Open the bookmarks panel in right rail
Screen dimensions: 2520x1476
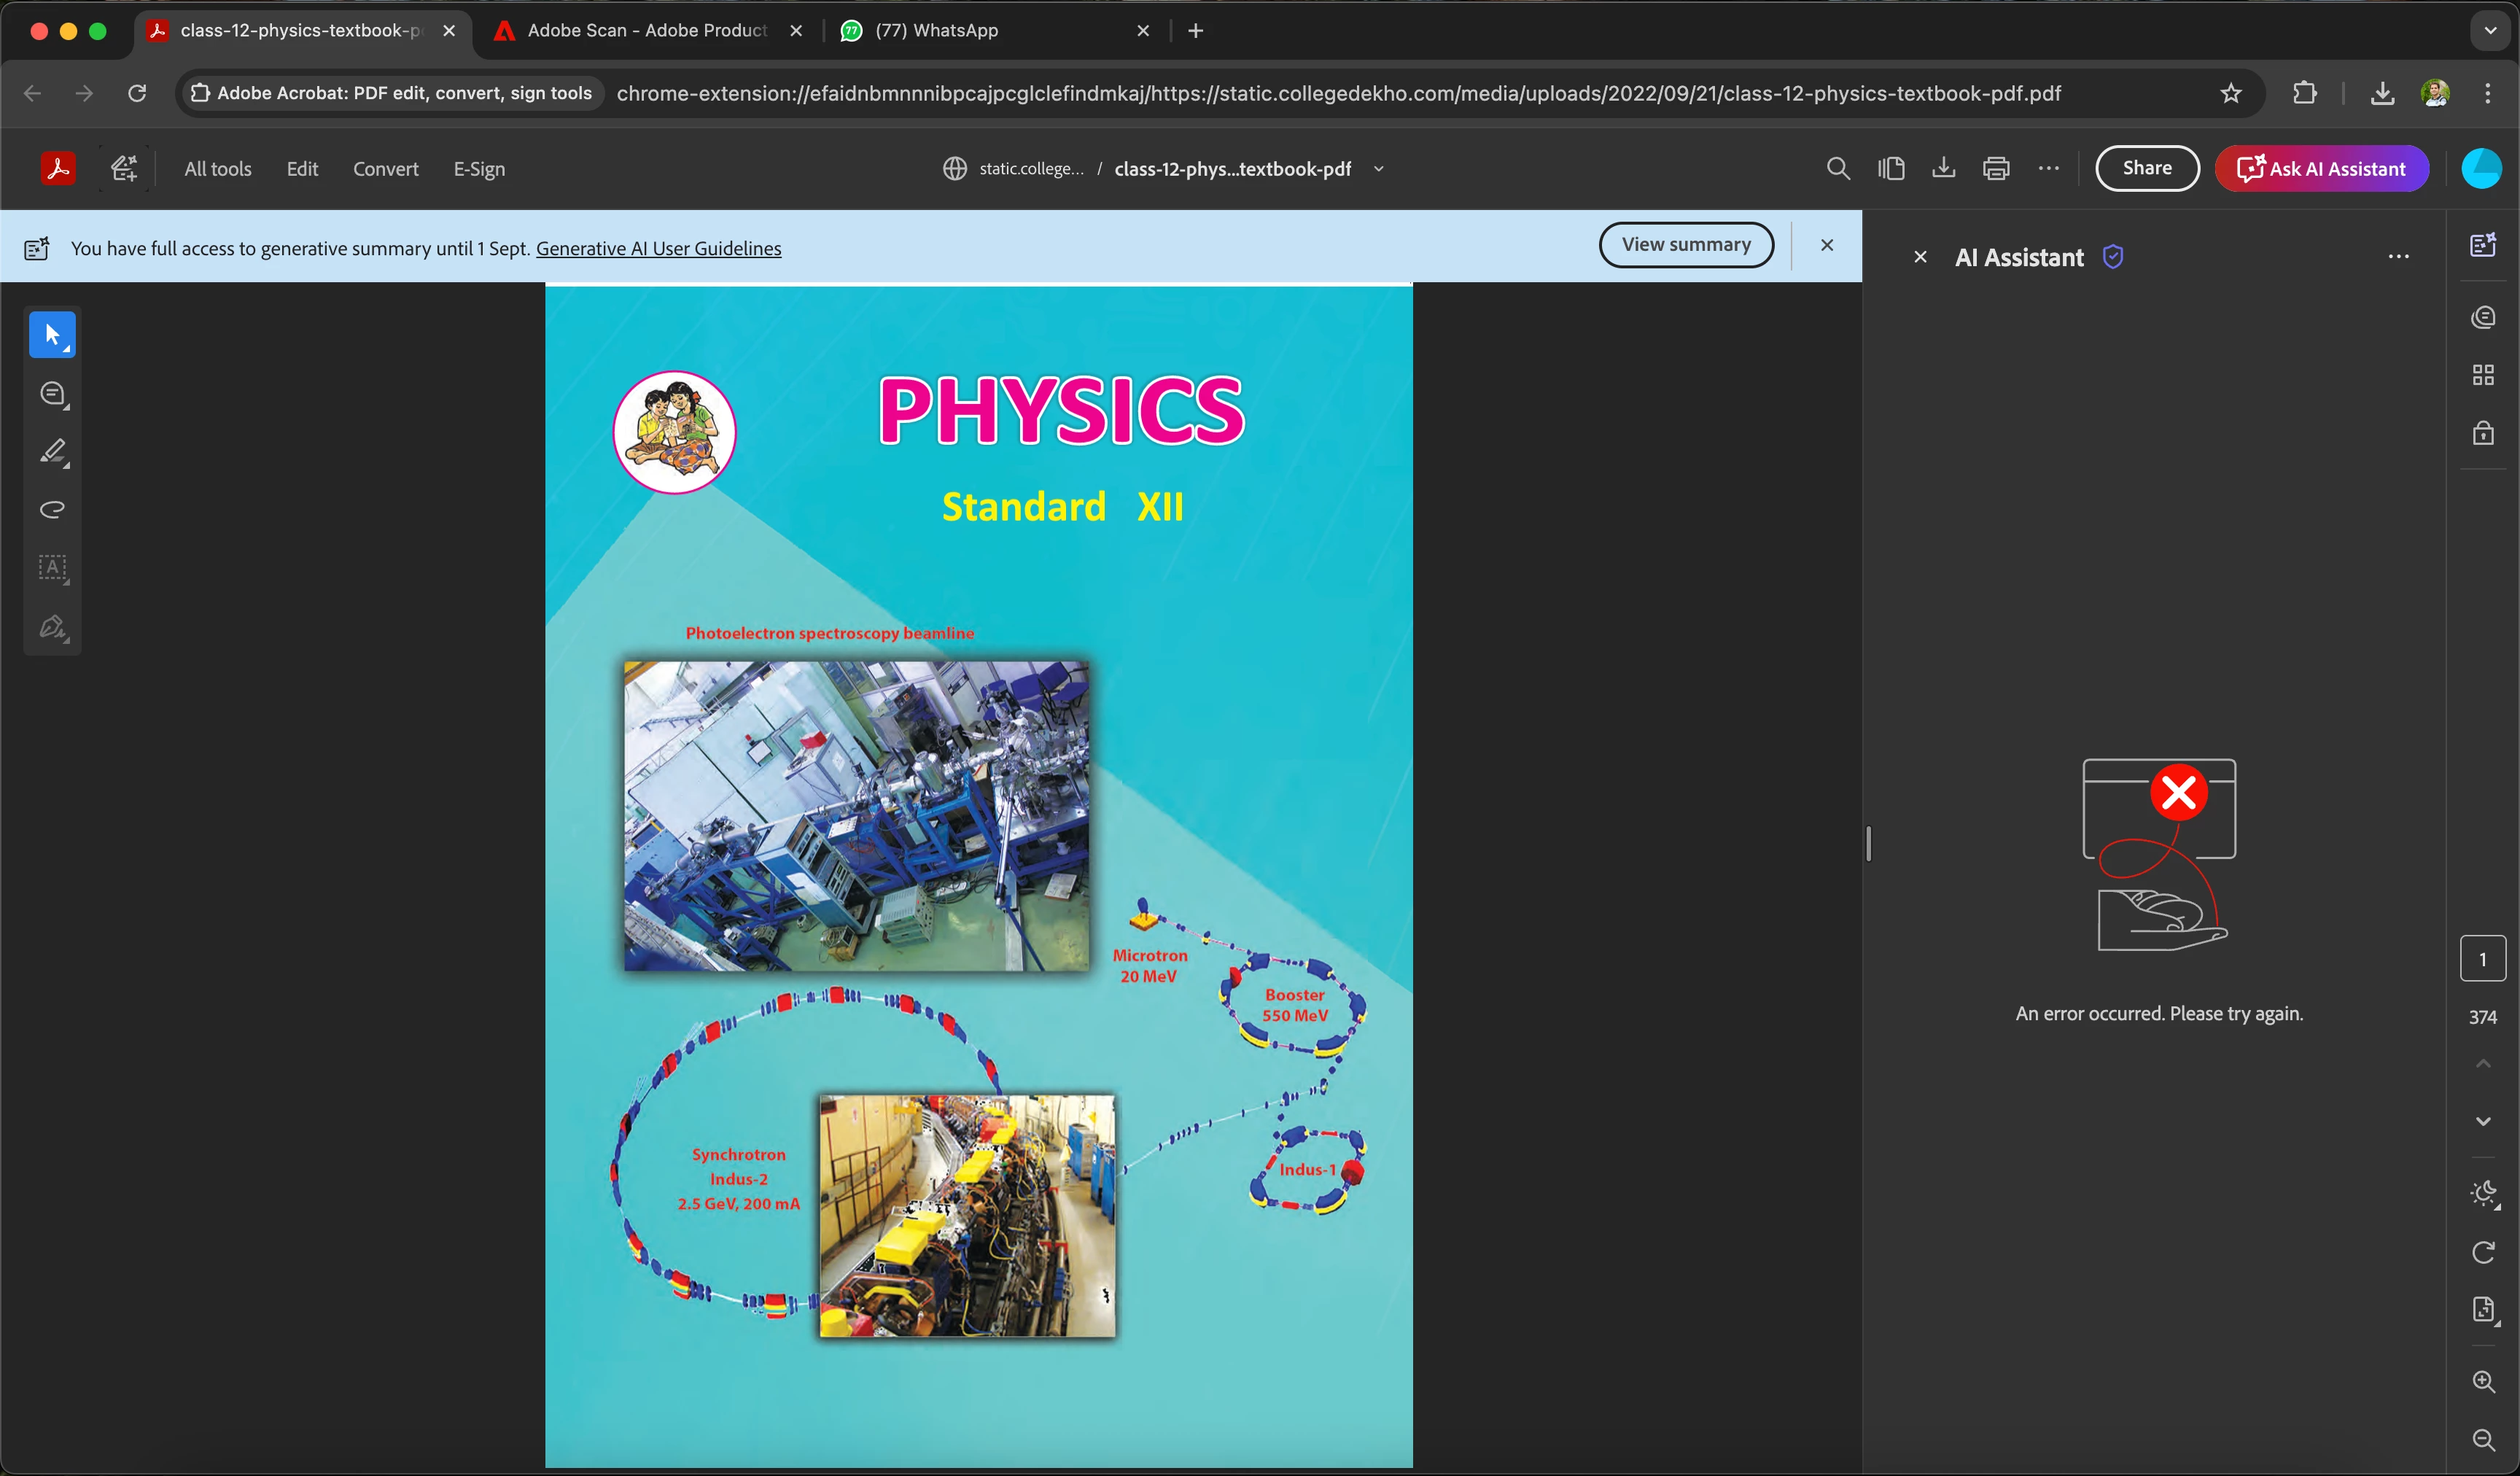pyautogui.click(x=2483, y=433)
